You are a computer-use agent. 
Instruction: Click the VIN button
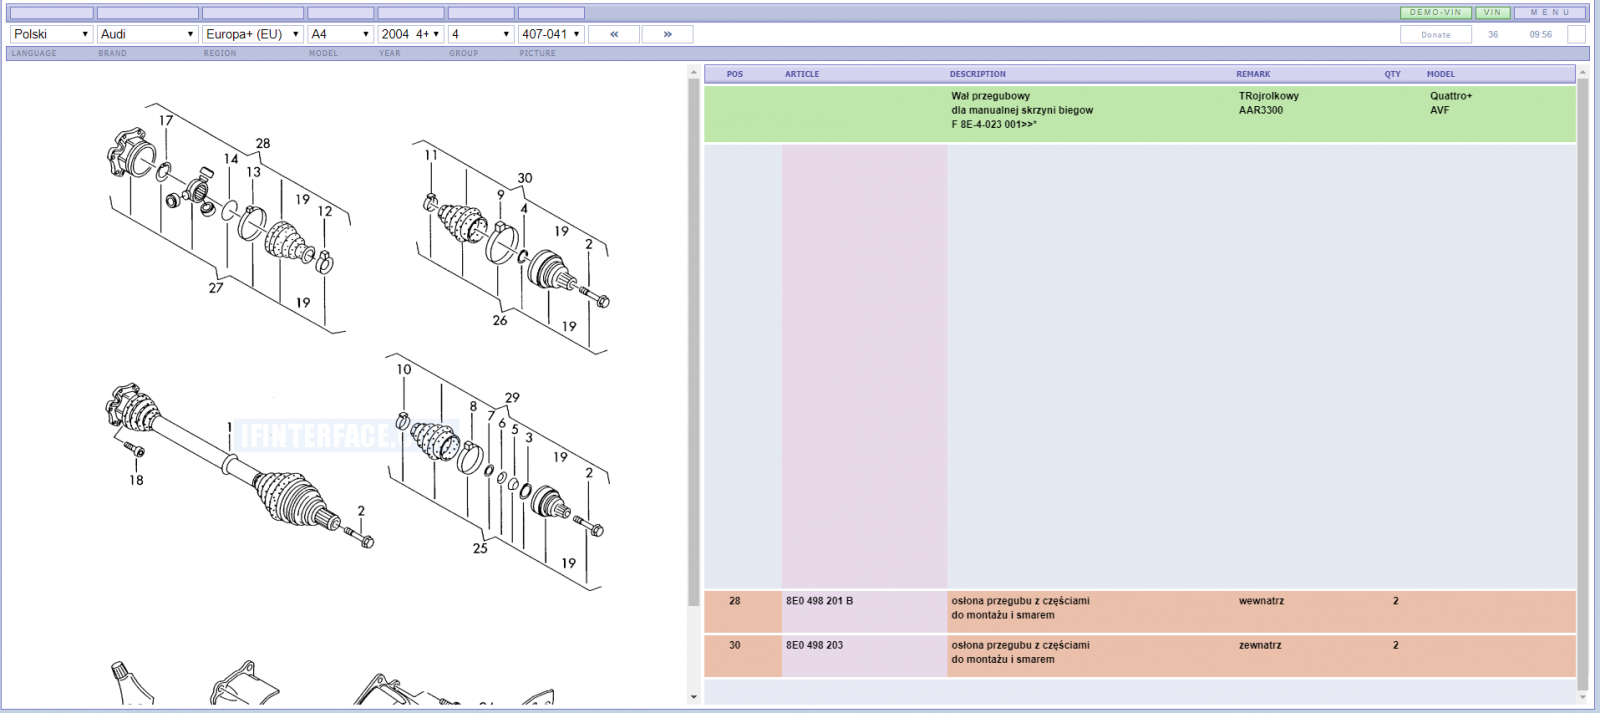click(1493, 13)
